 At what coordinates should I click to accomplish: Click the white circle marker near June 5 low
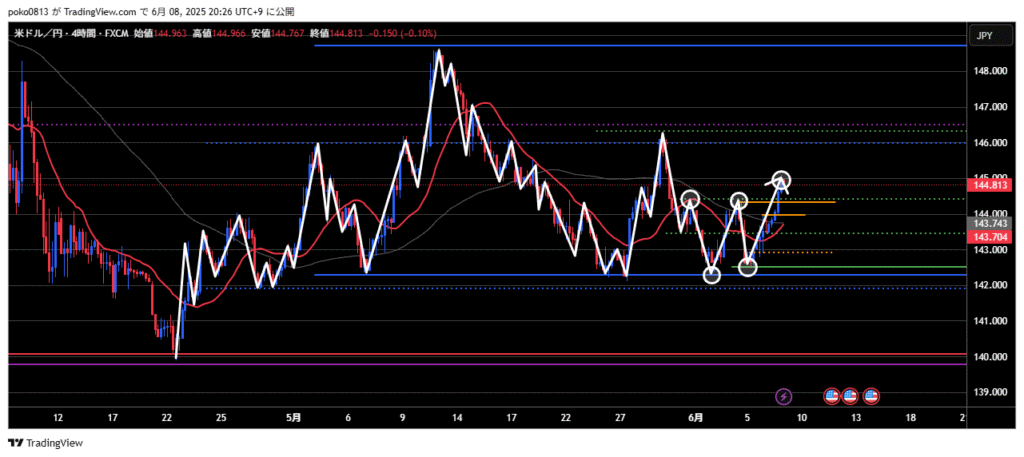(747, 266)
